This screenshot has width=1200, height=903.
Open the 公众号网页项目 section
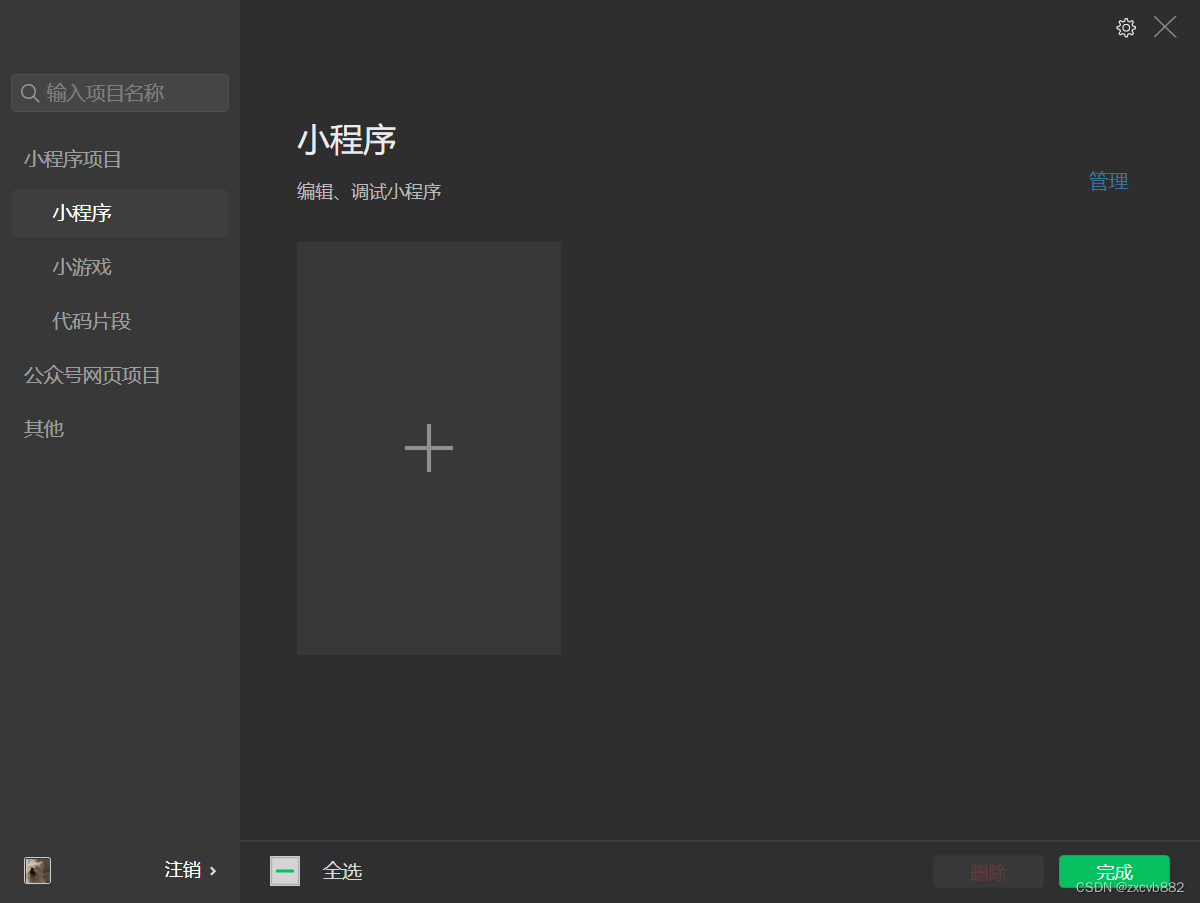tap(90, 374)
